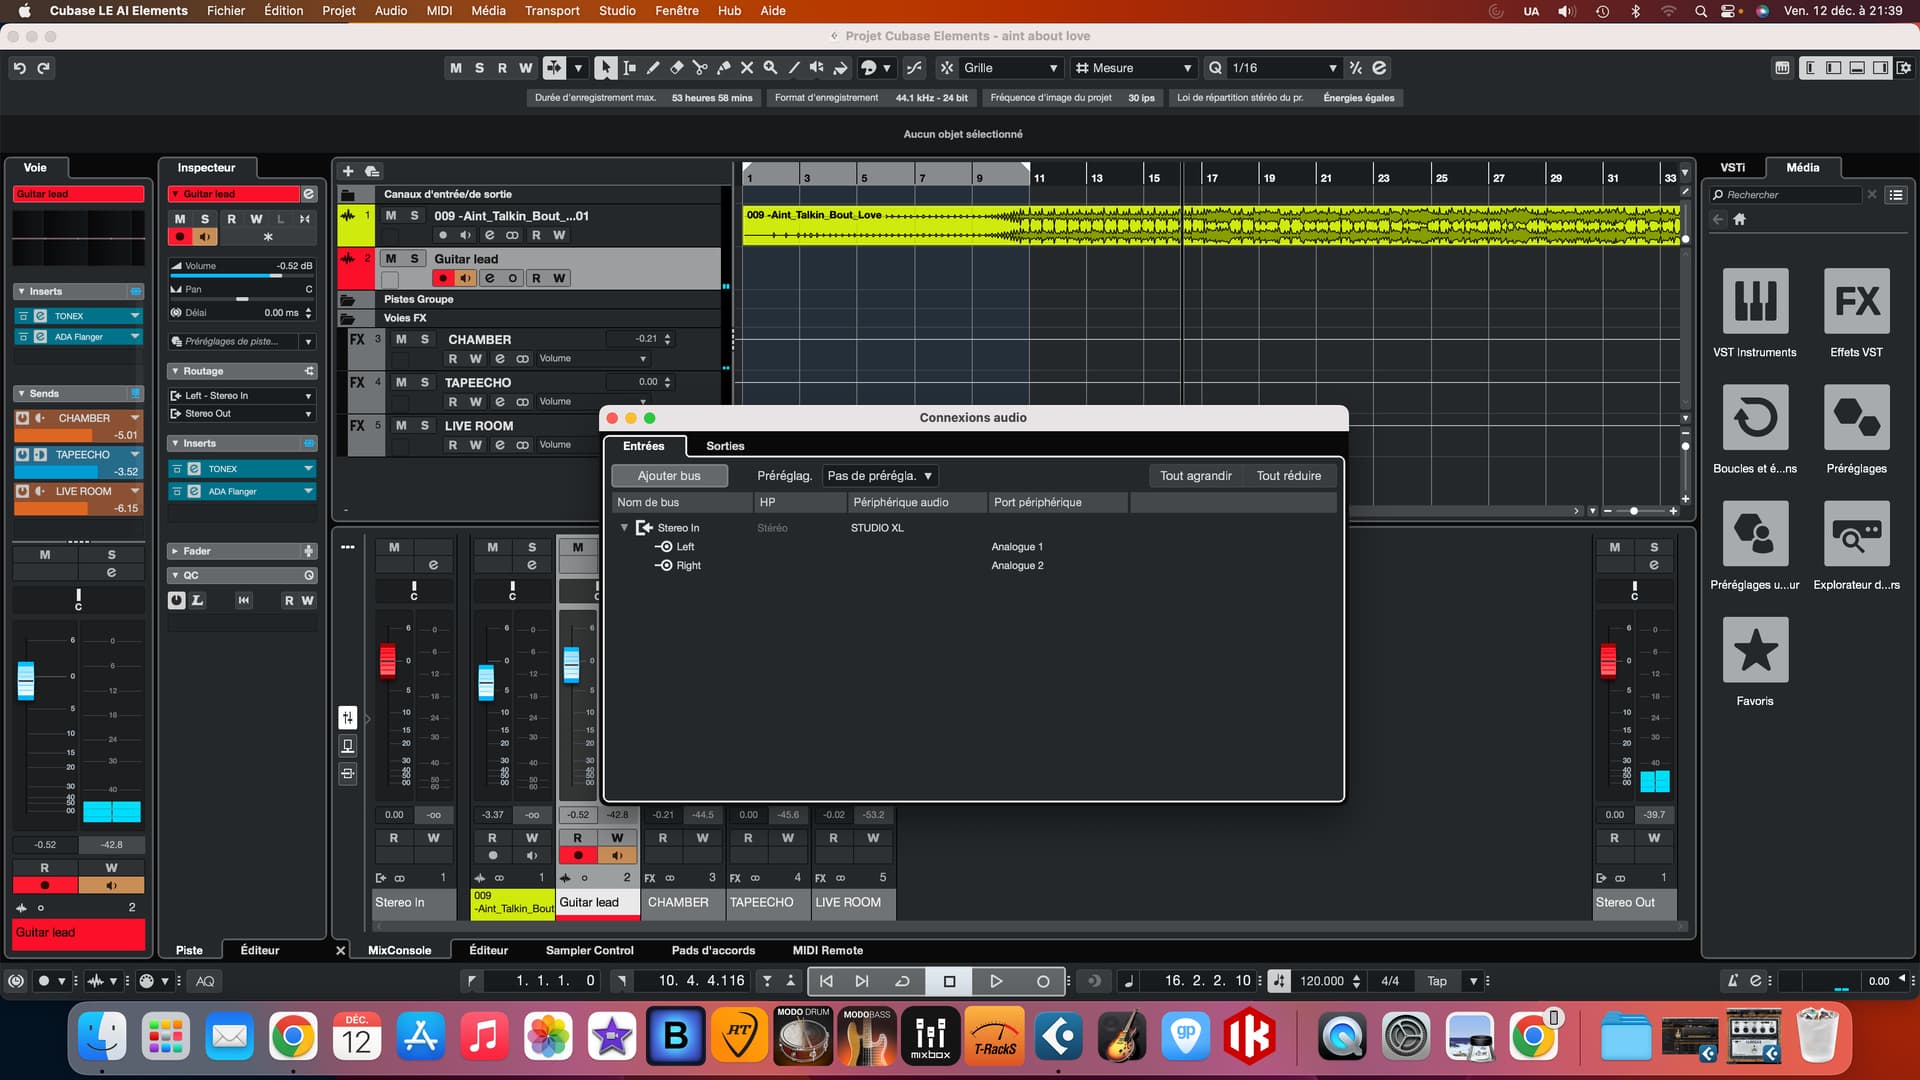Screen dimensions: 1920x1080
Task: Click the tempo field showing 120.000
Action: [1321, 981]
